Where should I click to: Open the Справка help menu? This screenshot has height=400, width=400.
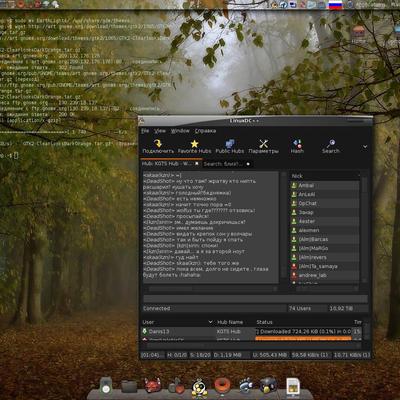[x=205, y=131]
